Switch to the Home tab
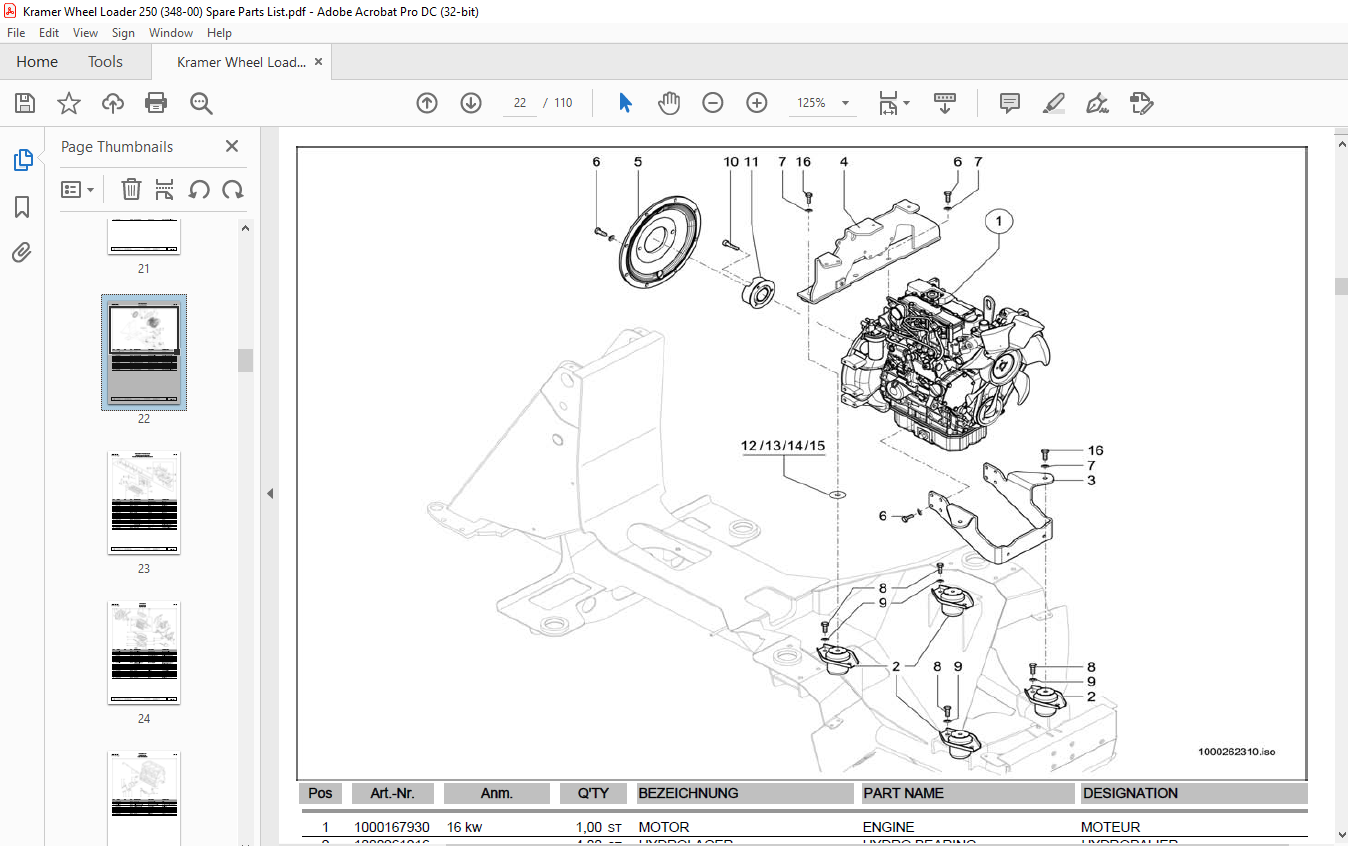 tap(37, 62)
